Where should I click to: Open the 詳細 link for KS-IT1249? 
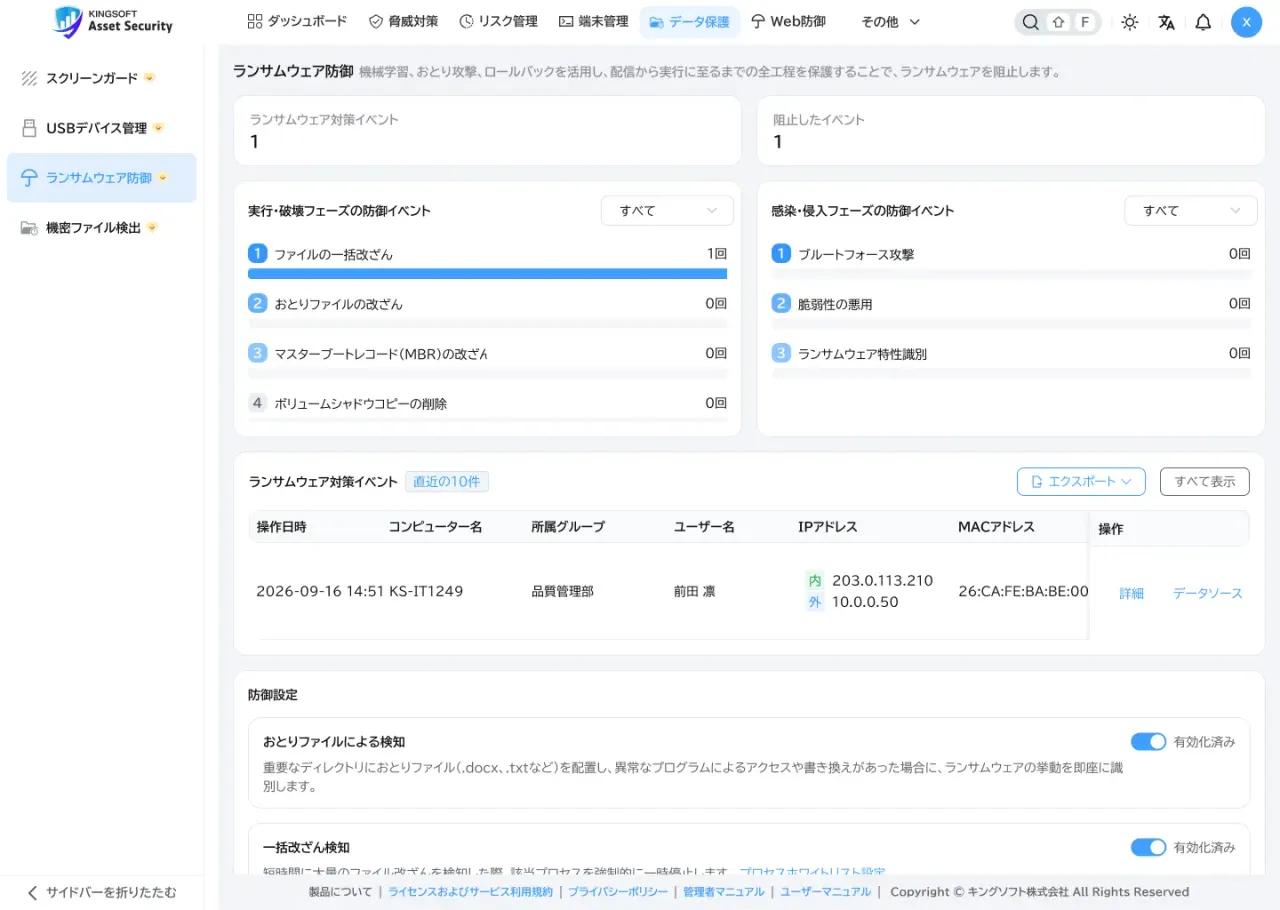(1131, 593)
